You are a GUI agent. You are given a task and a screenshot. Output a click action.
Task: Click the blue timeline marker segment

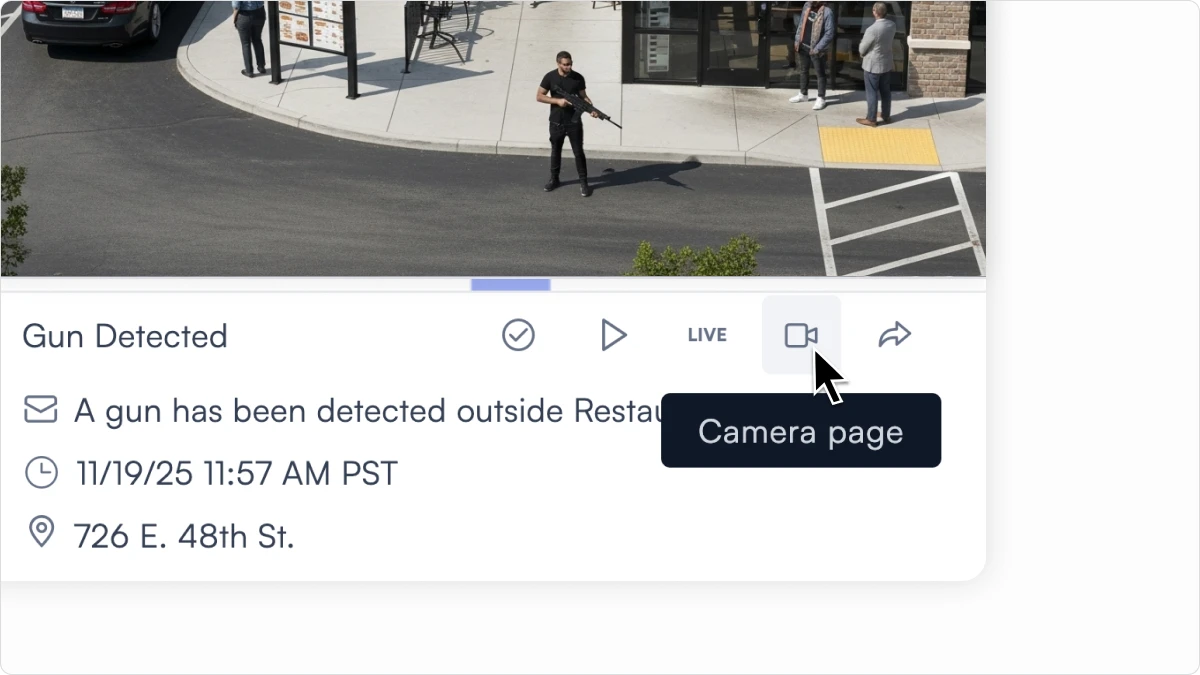click(511, 285)
